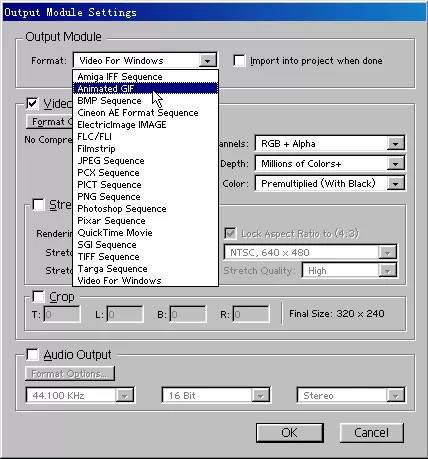Click the crop Bottom value field
The width and height of the screenshot is (428, 459).
point(188,314)
